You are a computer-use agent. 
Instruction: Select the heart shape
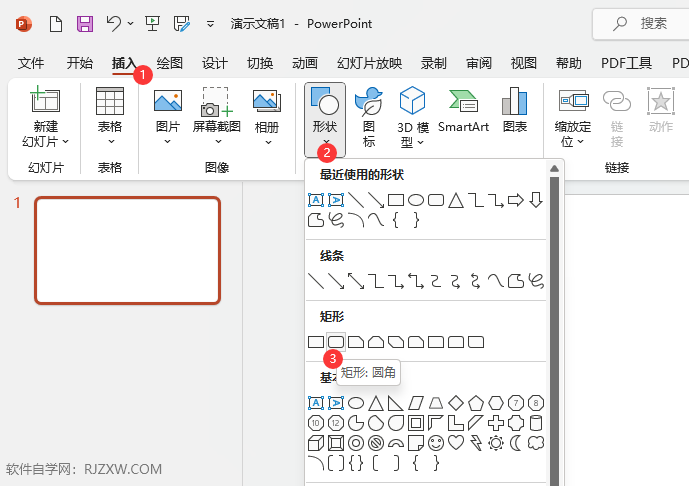click(456, 442)
